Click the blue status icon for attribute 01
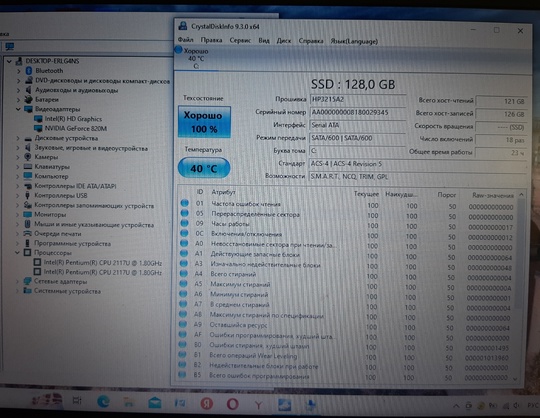The image size is (540, 418). (185, 203)
